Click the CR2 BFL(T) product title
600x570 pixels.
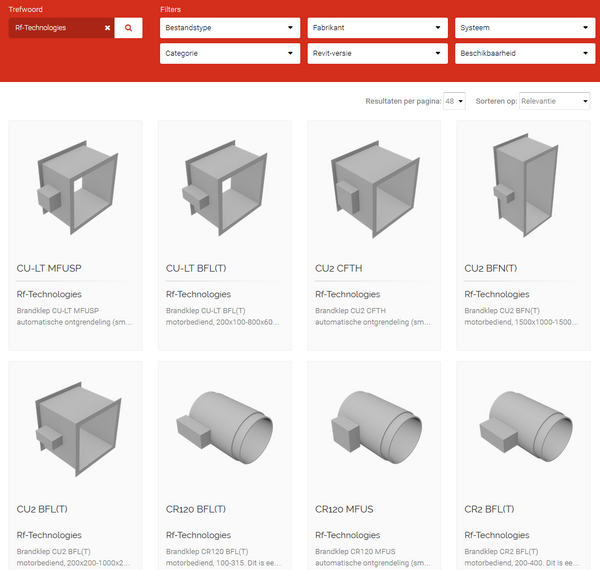[489, 509]
